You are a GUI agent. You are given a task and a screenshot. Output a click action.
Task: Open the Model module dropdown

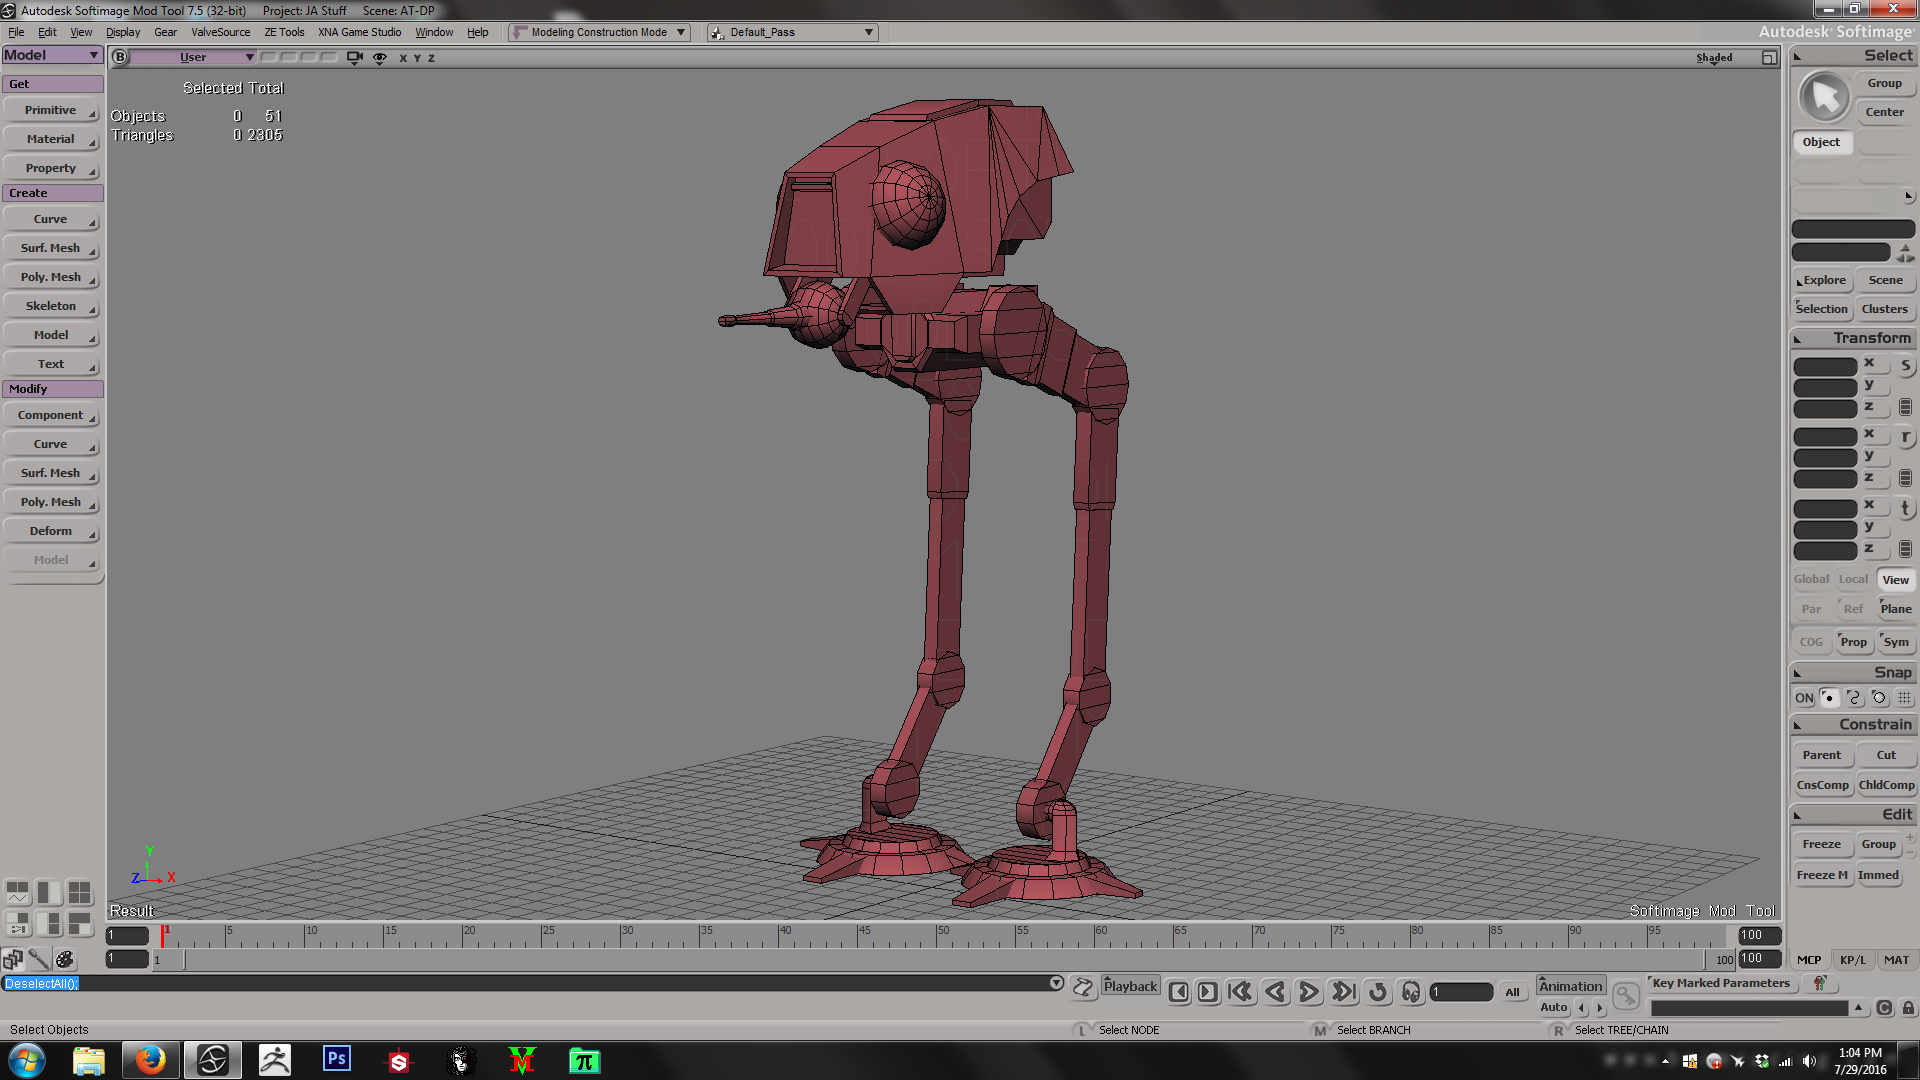(52, 55)
